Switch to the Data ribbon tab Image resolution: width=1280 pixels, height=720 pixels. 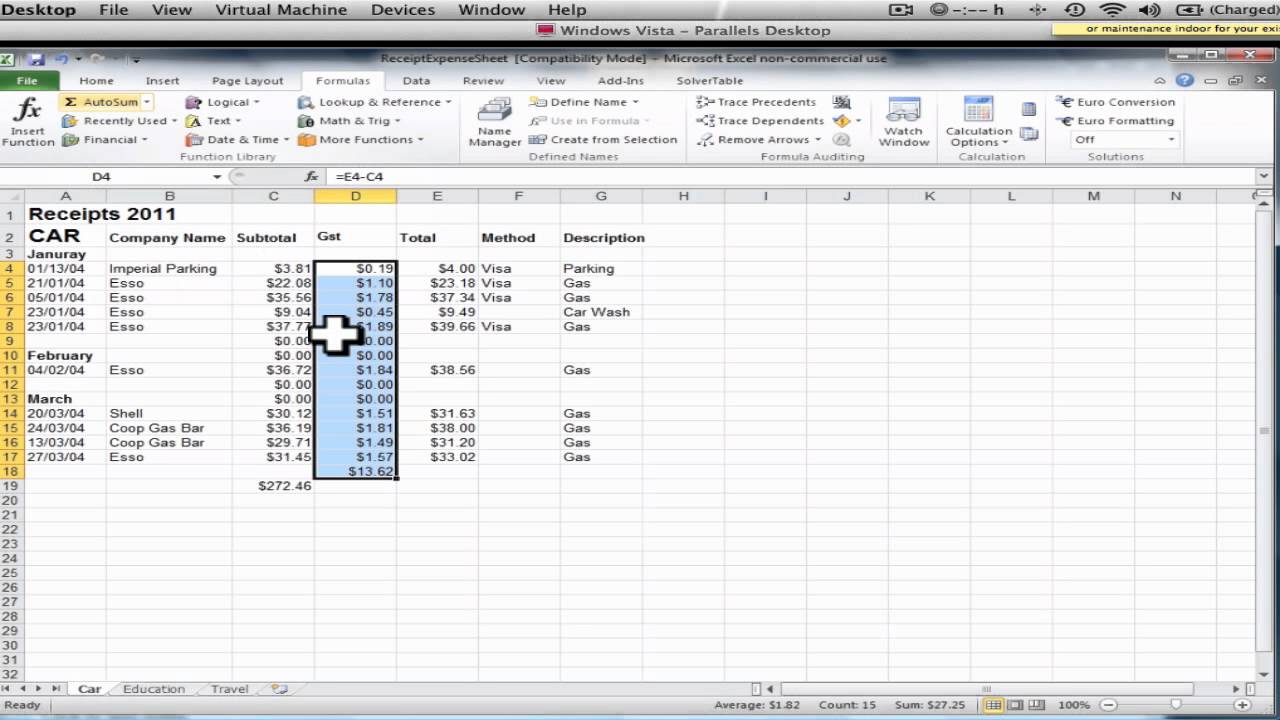(x=416, y=81)
